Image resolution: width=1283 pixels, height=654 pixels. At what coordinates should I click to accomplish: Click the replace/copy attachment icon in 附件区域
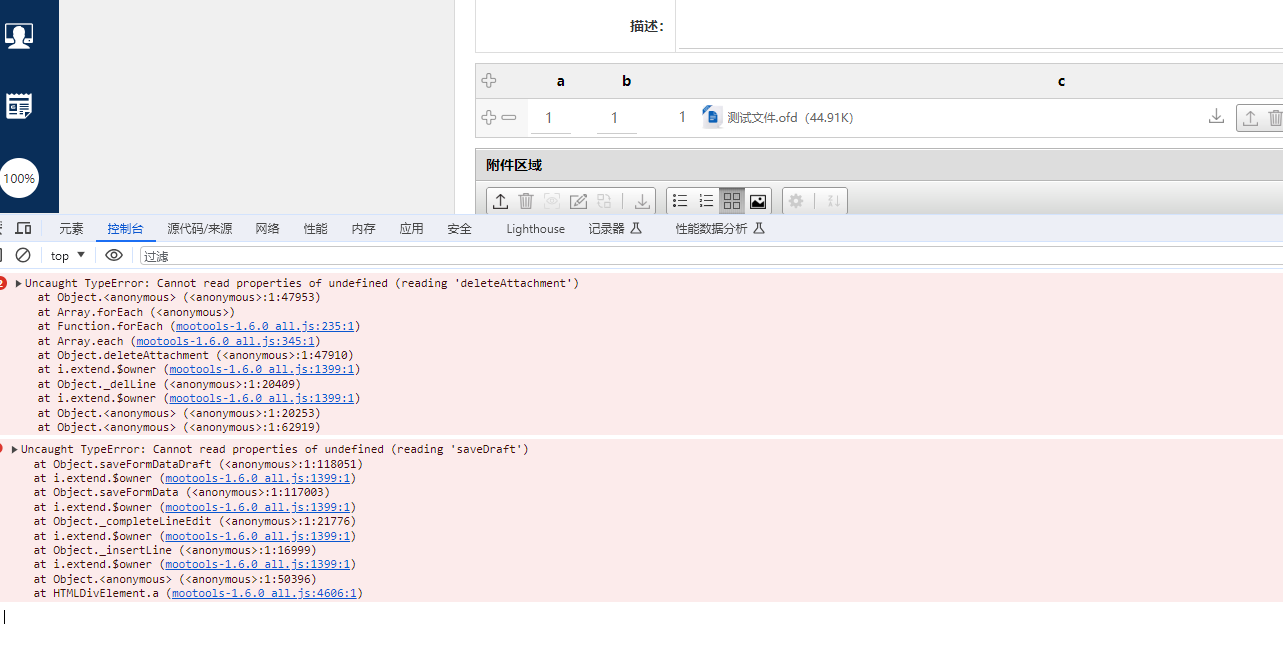coord(604,201)
